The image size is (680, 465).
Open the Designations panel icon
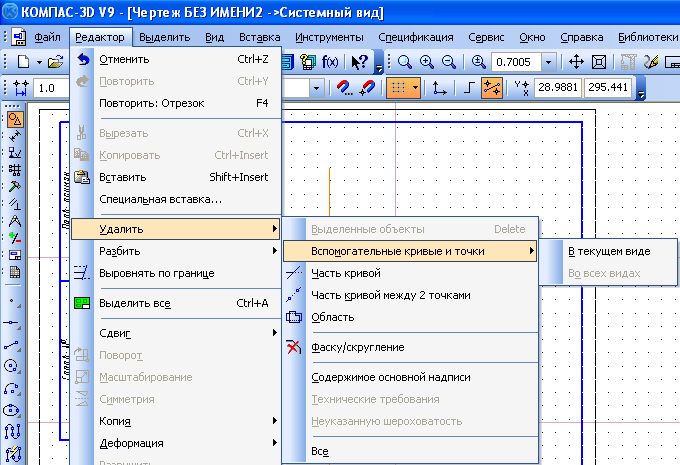coord(15,153)
